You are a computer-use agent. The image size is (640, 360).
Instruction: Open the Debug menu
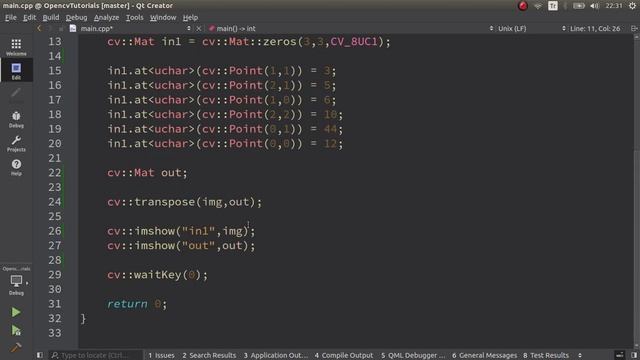pos(76,18)
